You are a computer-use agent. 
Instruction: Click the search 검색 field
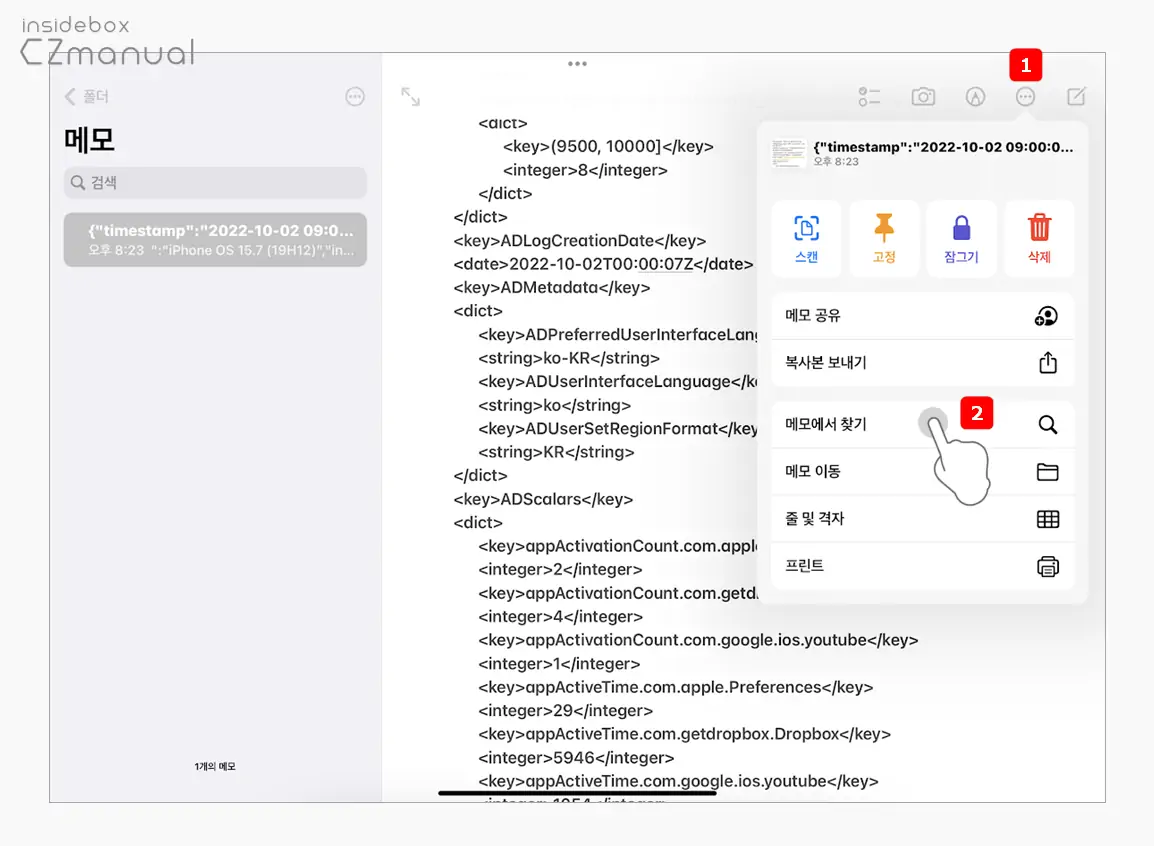[215, 182]
